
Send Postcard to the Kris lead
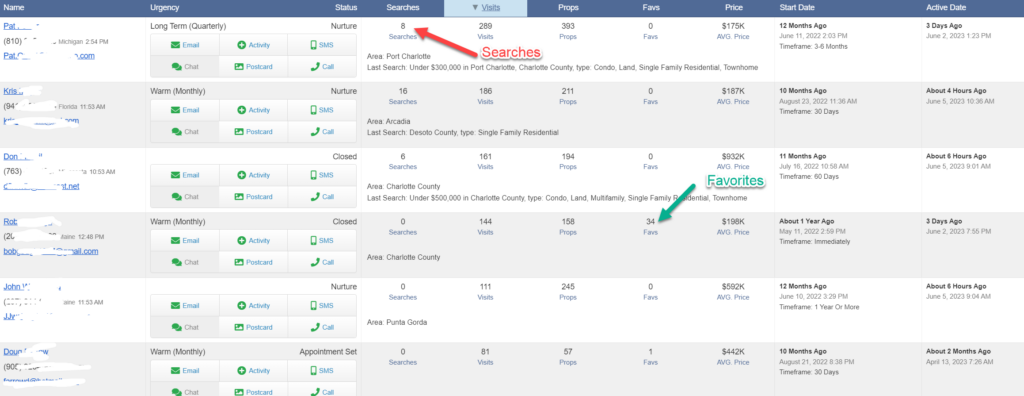click(x=253, y=131)
